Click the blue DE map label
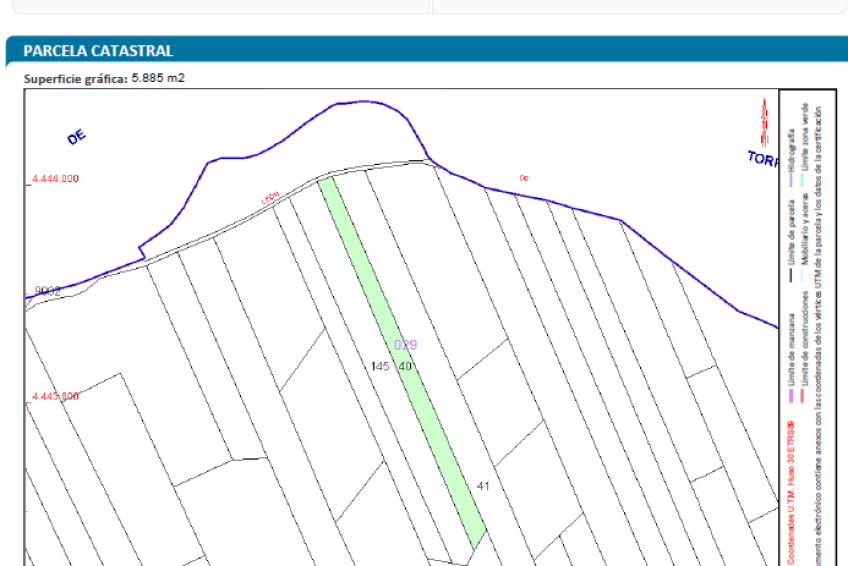The image size is (848, 566). click(x=76, y=138)
